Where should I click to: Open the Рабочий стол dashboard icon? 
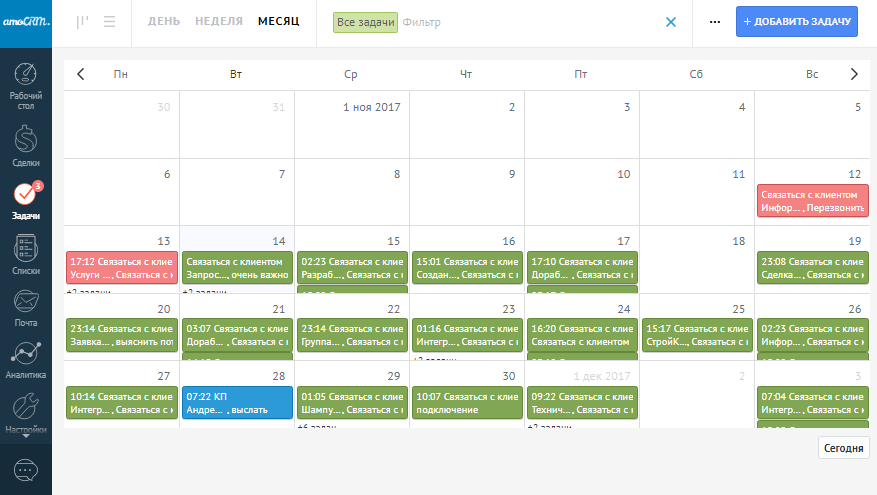point(26,76)
